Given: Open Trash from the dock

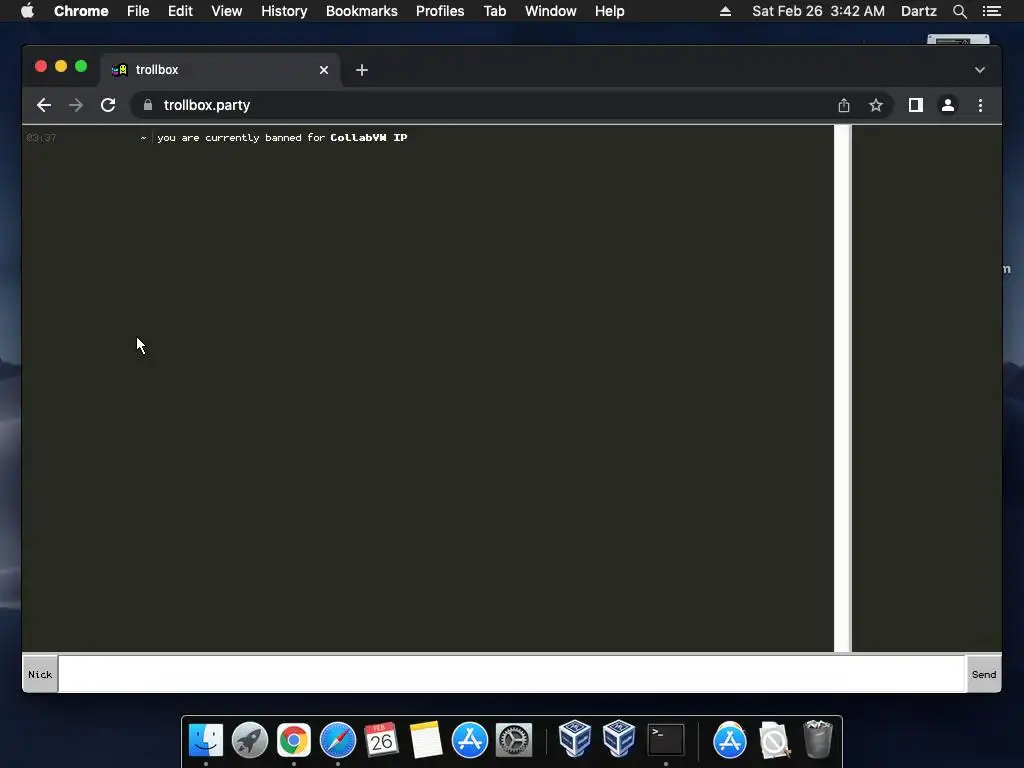Looking at the screenshot, I should coord(818,739).
